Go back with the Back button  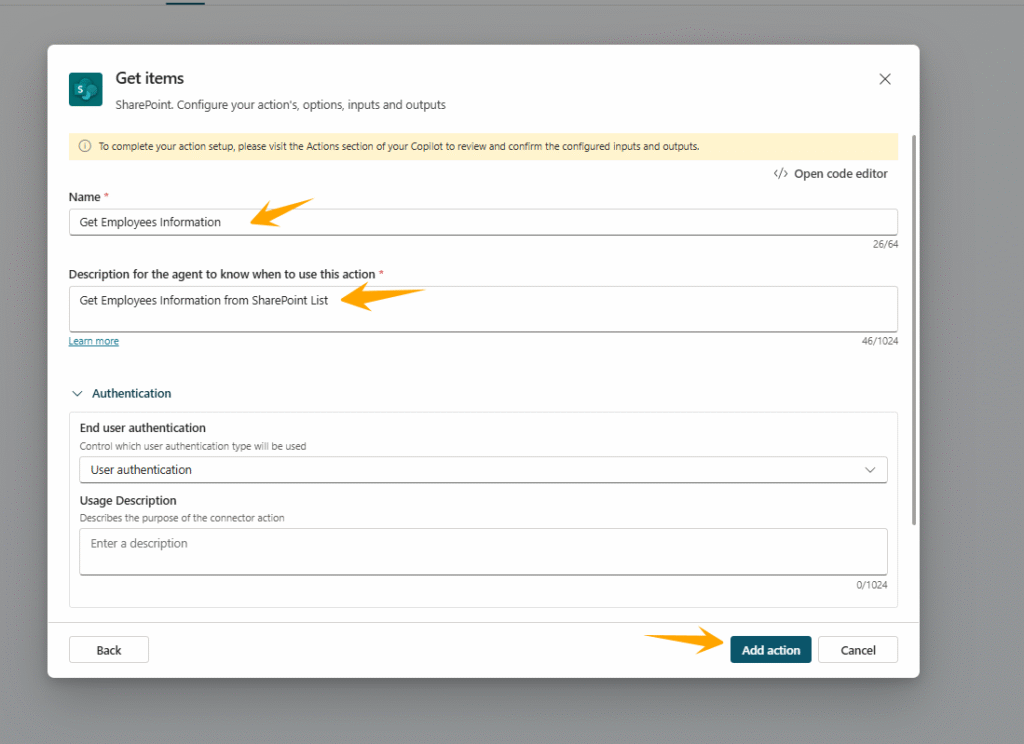108,650
